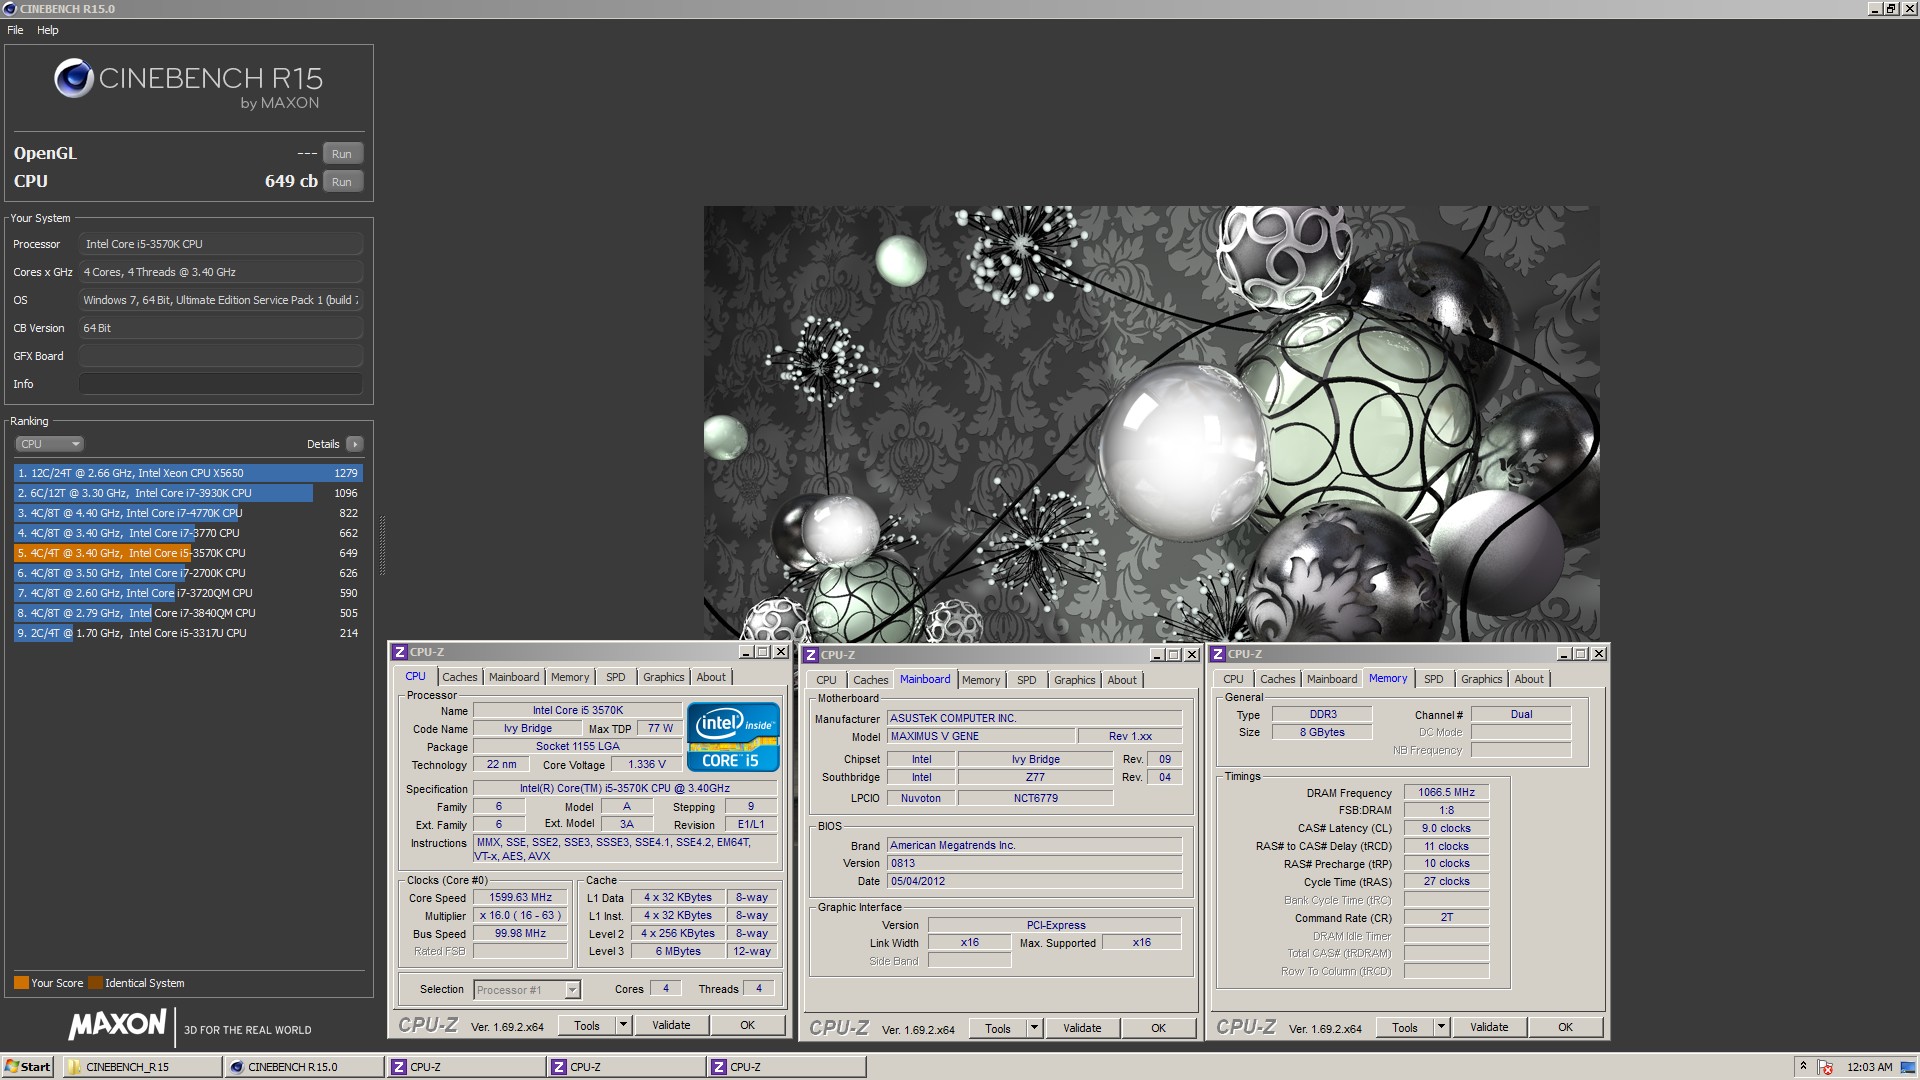Select the i7-3720QM ranking row
Screen dimensions: 1920x1080
pyautogui.click(x=187, y=593)
